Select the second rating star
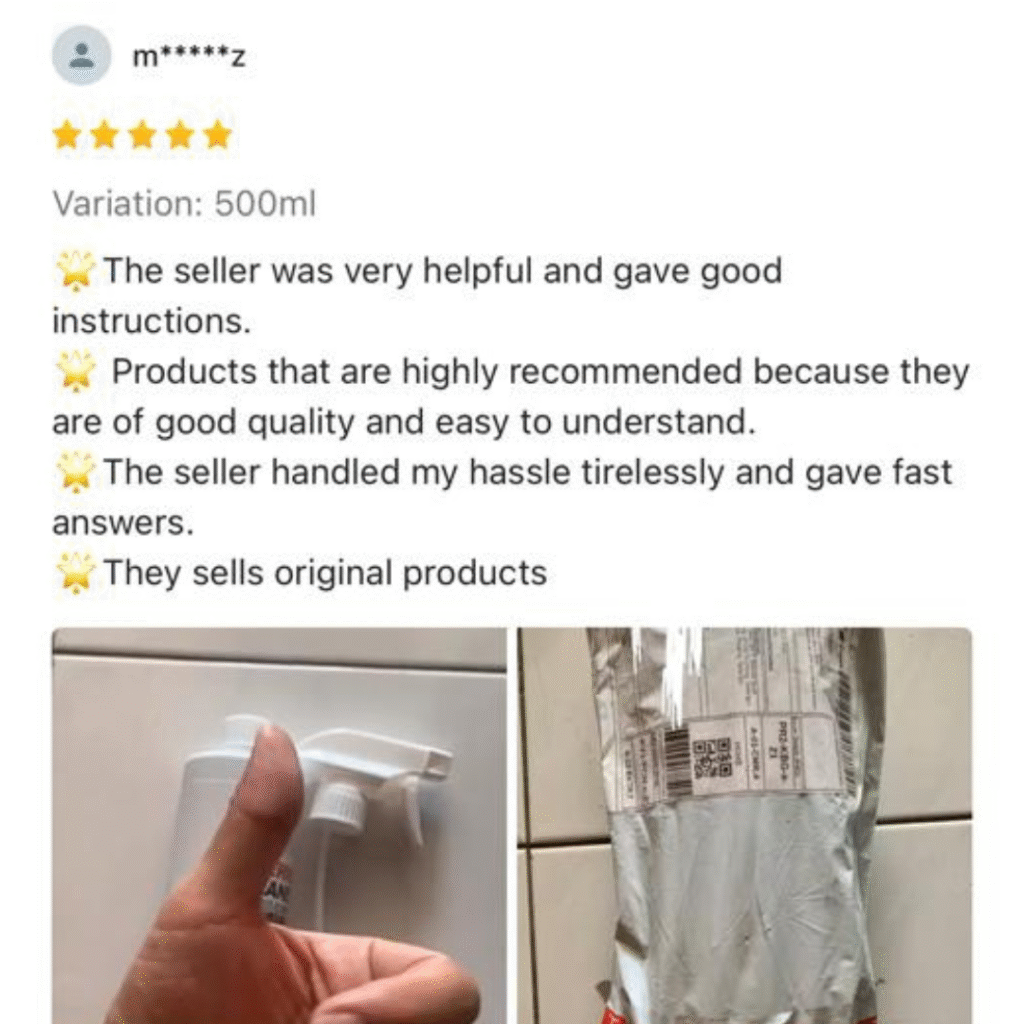Viewport: 1024px width, 1024px height. [x=104, y=135]
